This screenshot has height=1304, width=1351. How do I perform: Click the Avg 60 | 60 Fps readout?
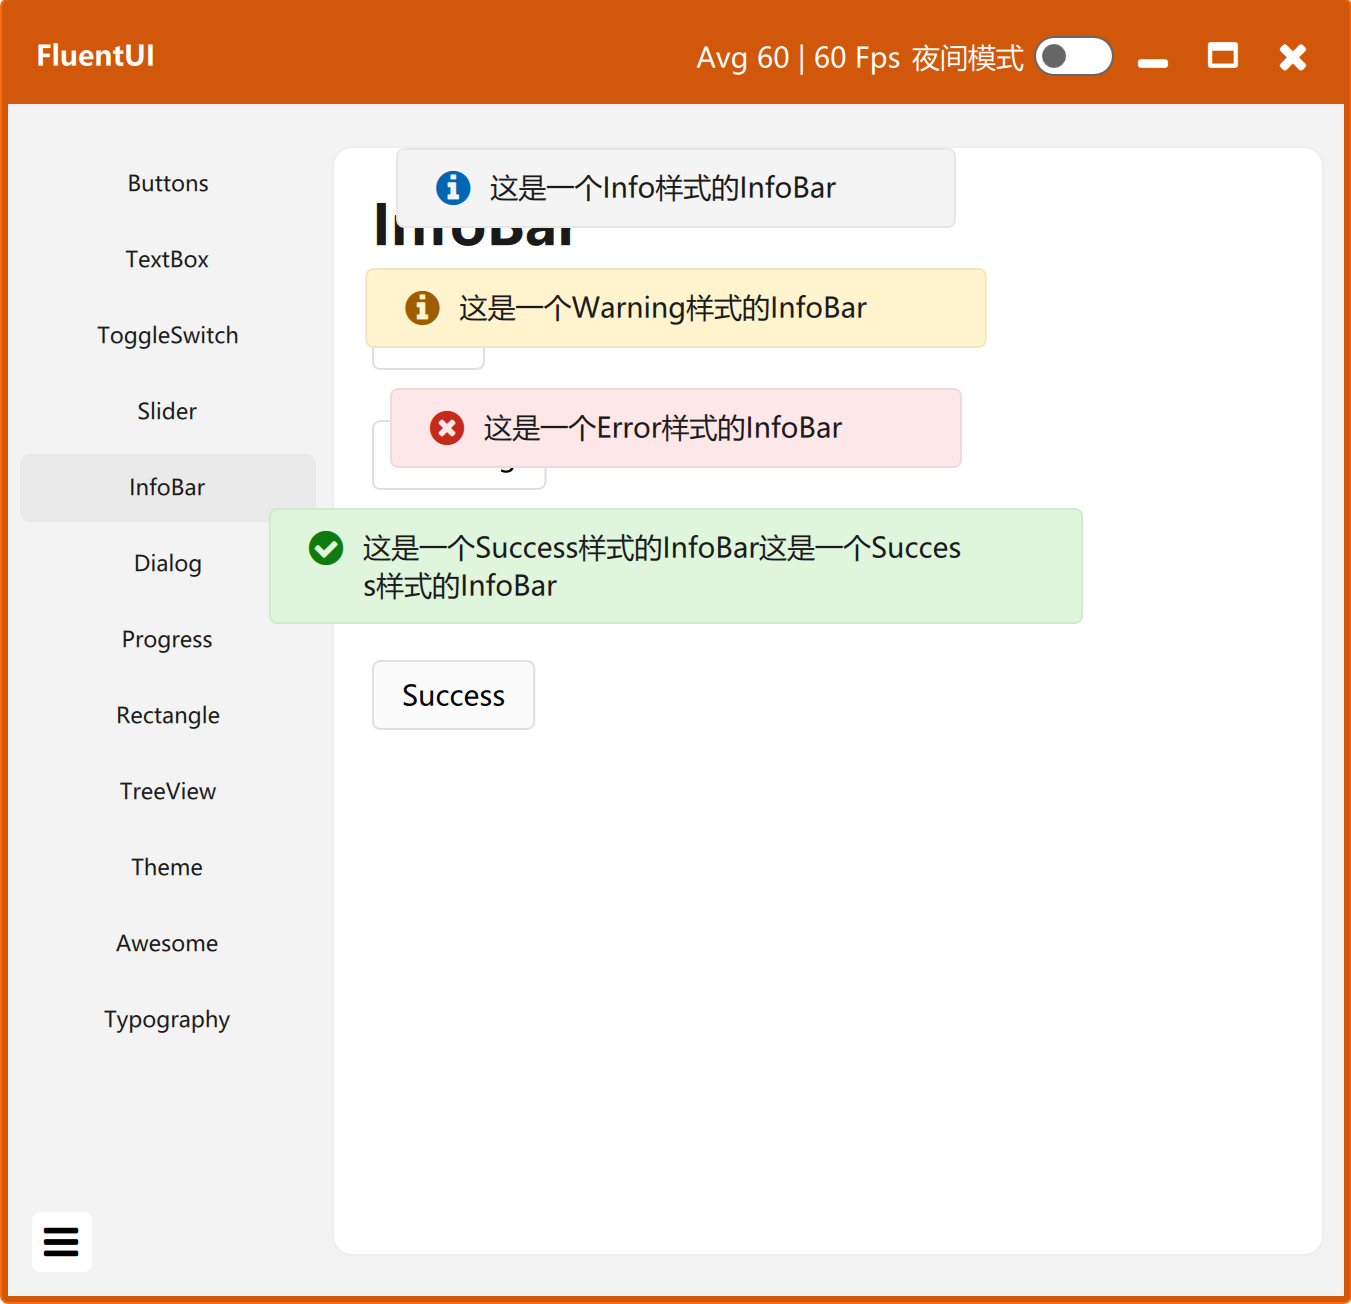[798, 57]
